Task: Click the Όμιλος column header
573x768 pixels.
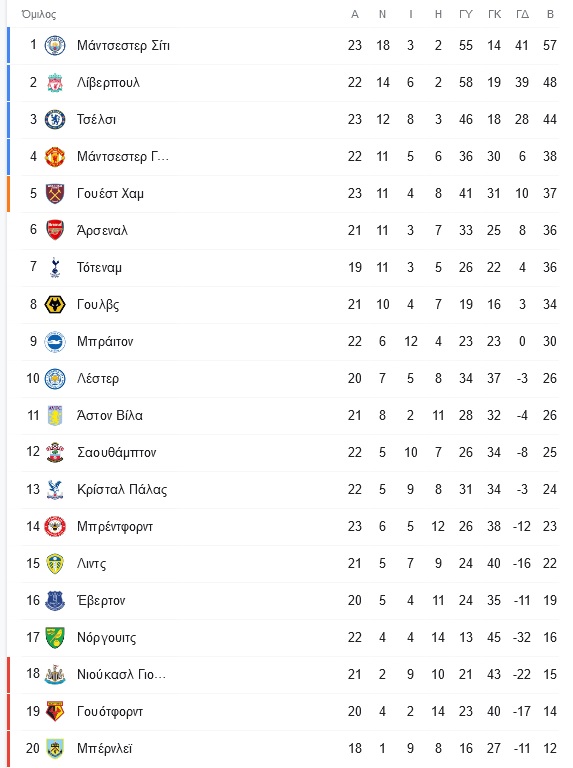Action: pyautogui.click(x=39, y=14)
